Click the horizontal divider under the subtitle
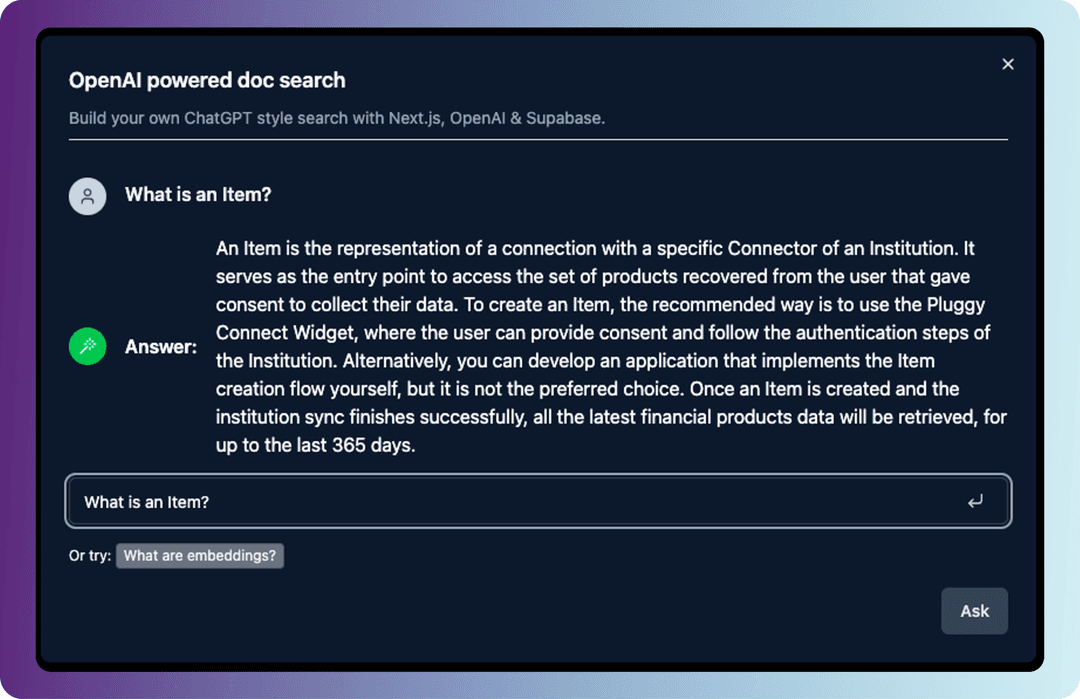1080x699 pixels. 538,140
